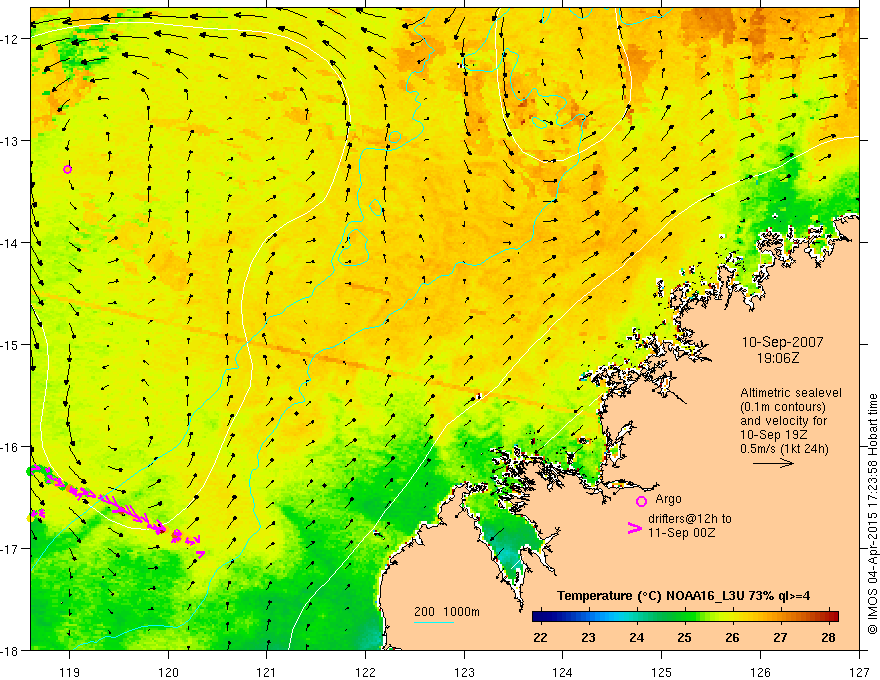Click longitude axis label 125

pyautogui.click(x=662, y=672)
